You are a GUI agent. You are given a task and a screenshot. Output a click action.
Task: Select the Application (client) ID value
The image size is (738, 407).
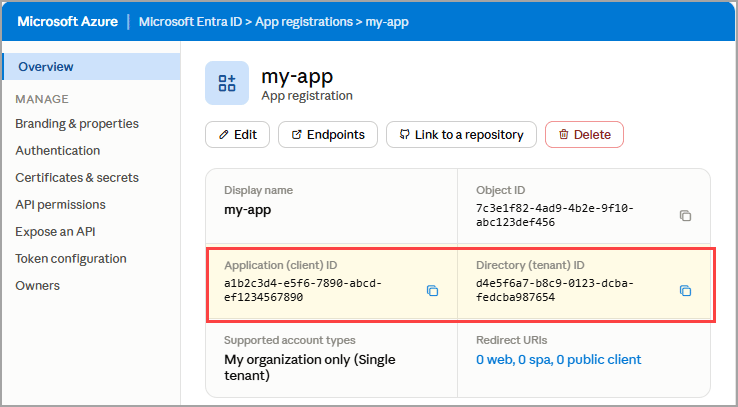(303, 290)
